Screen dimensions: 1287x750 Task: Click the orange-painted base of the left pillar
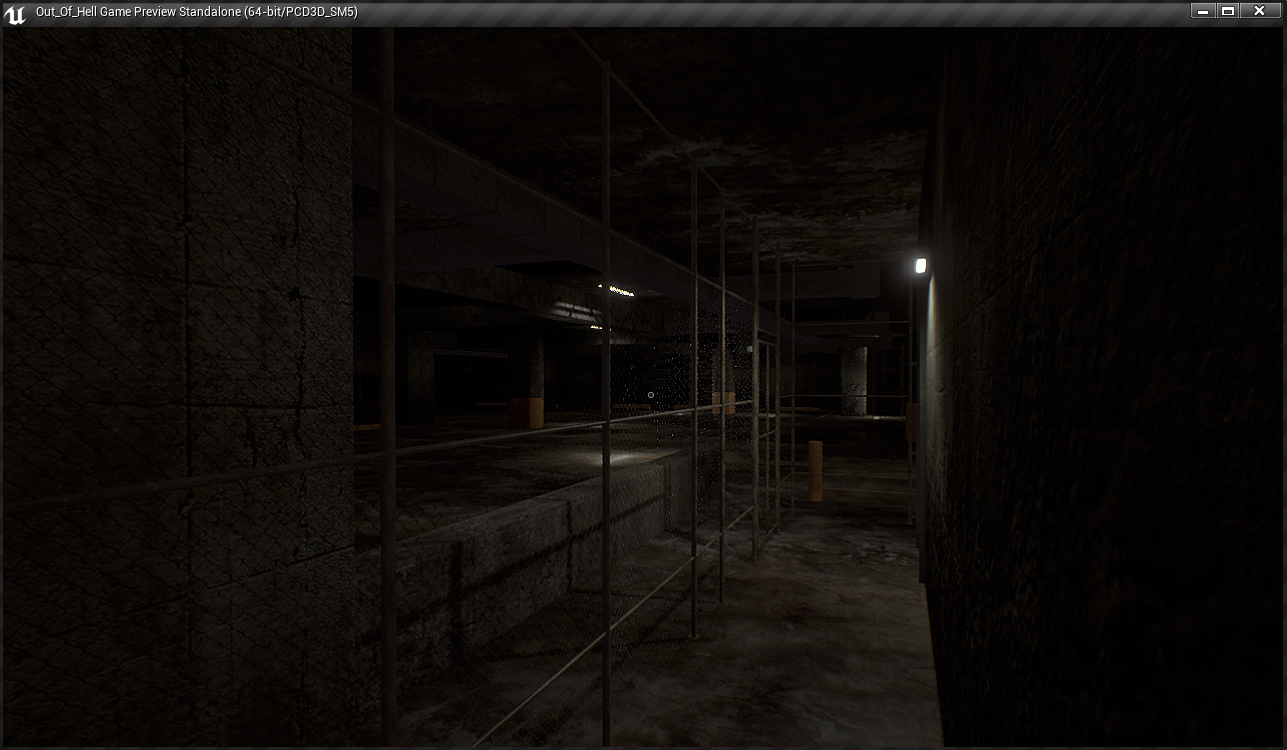pyautogui.click(x=527, y=413)
